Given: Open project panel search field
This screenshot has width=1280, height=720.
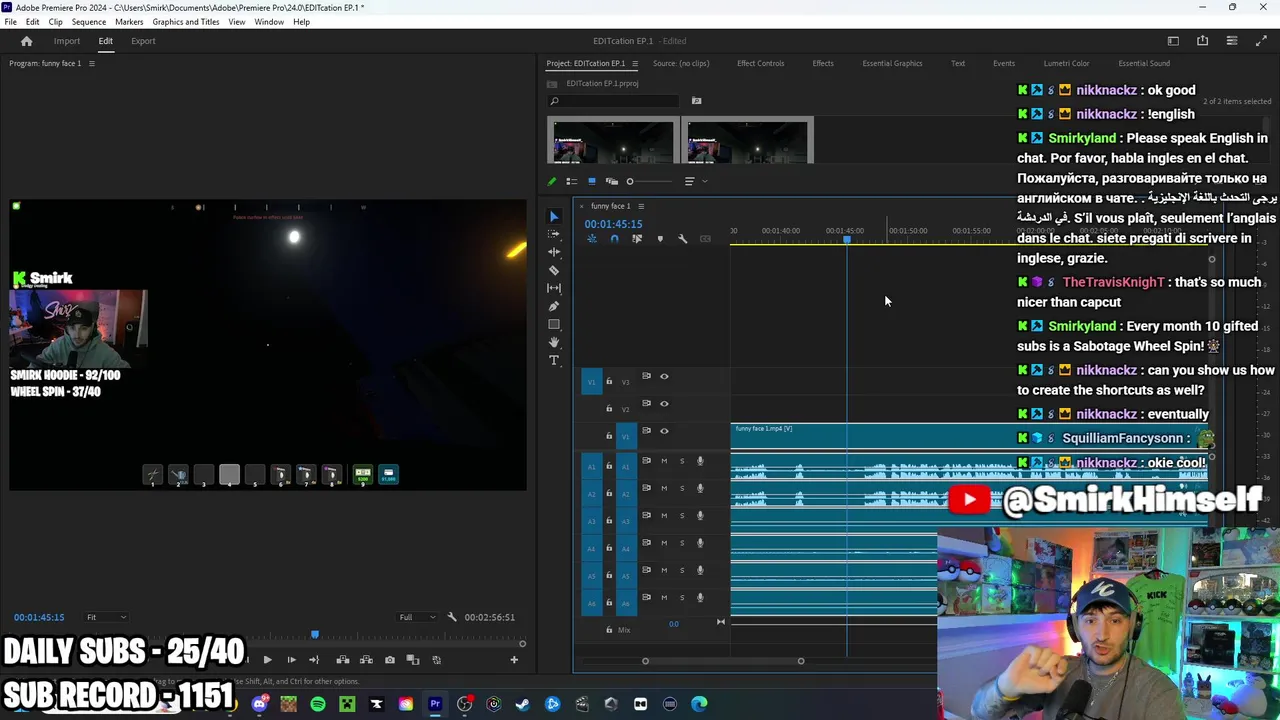Looking at the screenshot, I should click(615, 101).
